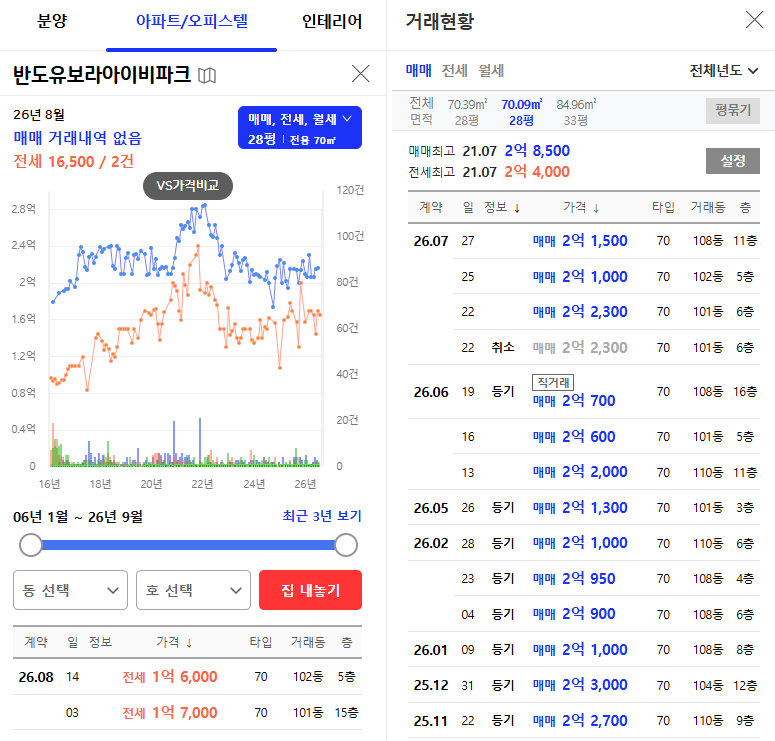This screenshot has width=775, height=741.
Task: Click the 매매최고 2억 8,500 value
Action: [x=537, y=150]
